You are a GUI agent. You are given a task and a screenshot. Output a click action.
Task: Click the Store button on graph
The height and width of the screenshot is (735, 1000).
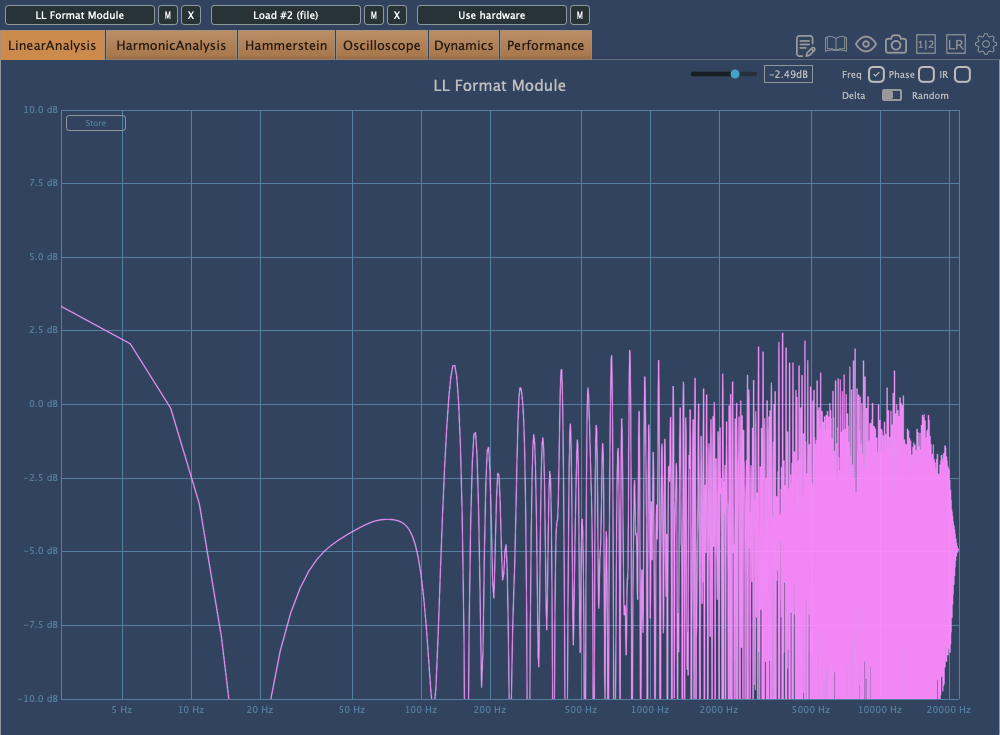click(x=96, y=123)
